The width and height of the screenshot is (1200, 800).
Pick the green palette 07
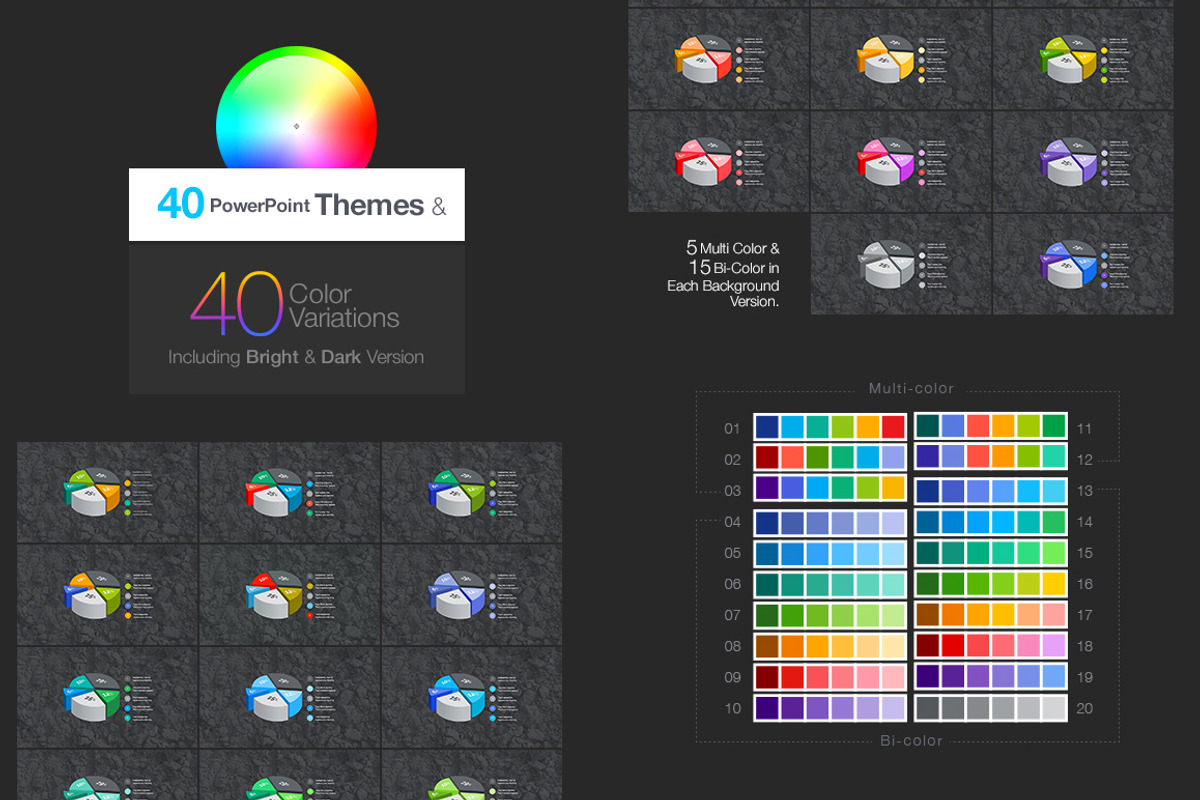pyautogui.click(x=830, y=615)
